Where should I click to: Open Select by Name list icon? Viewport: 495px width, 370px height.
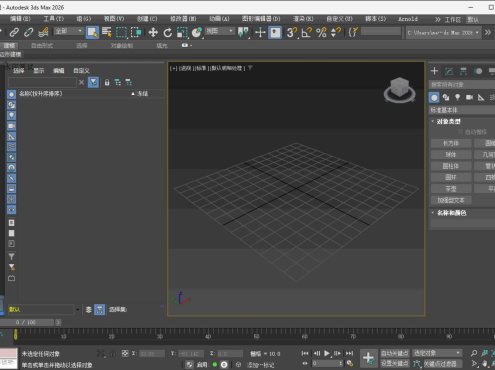[x=107, y=32]
